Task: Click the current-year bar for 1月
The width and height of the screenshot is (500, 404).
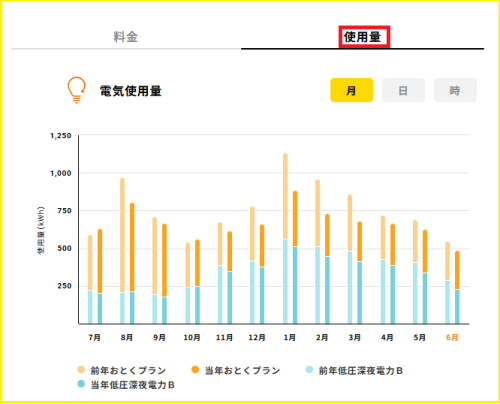Action: 295,257
